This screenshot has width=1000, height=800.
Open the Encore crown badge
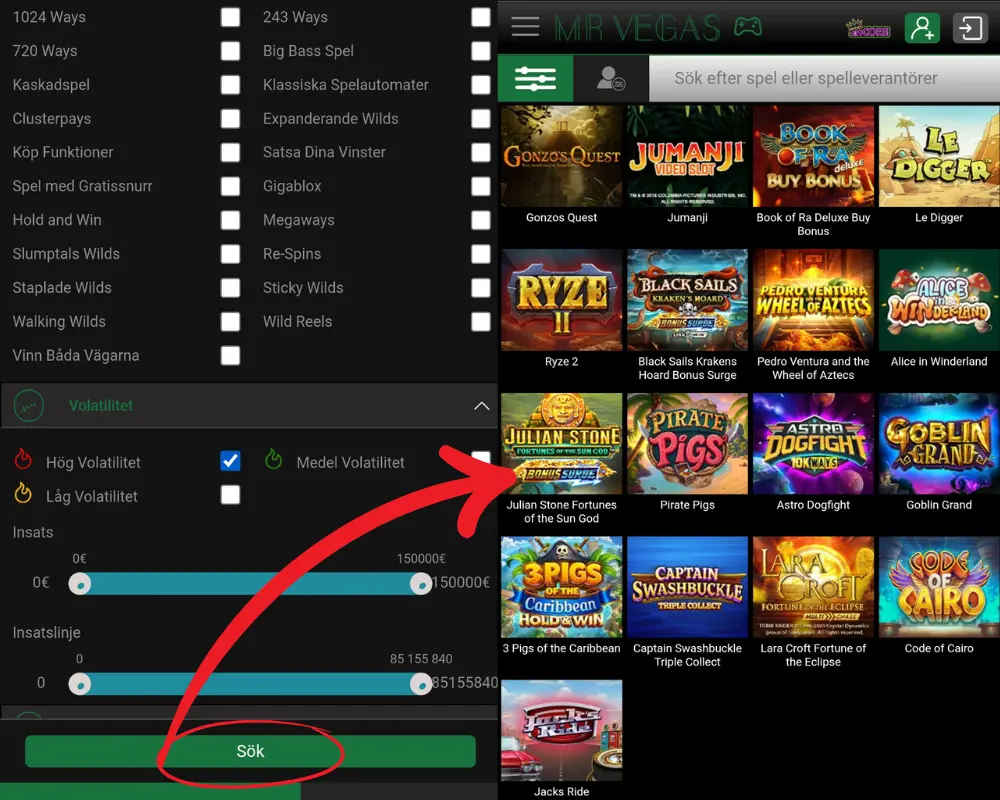[868, 28]
